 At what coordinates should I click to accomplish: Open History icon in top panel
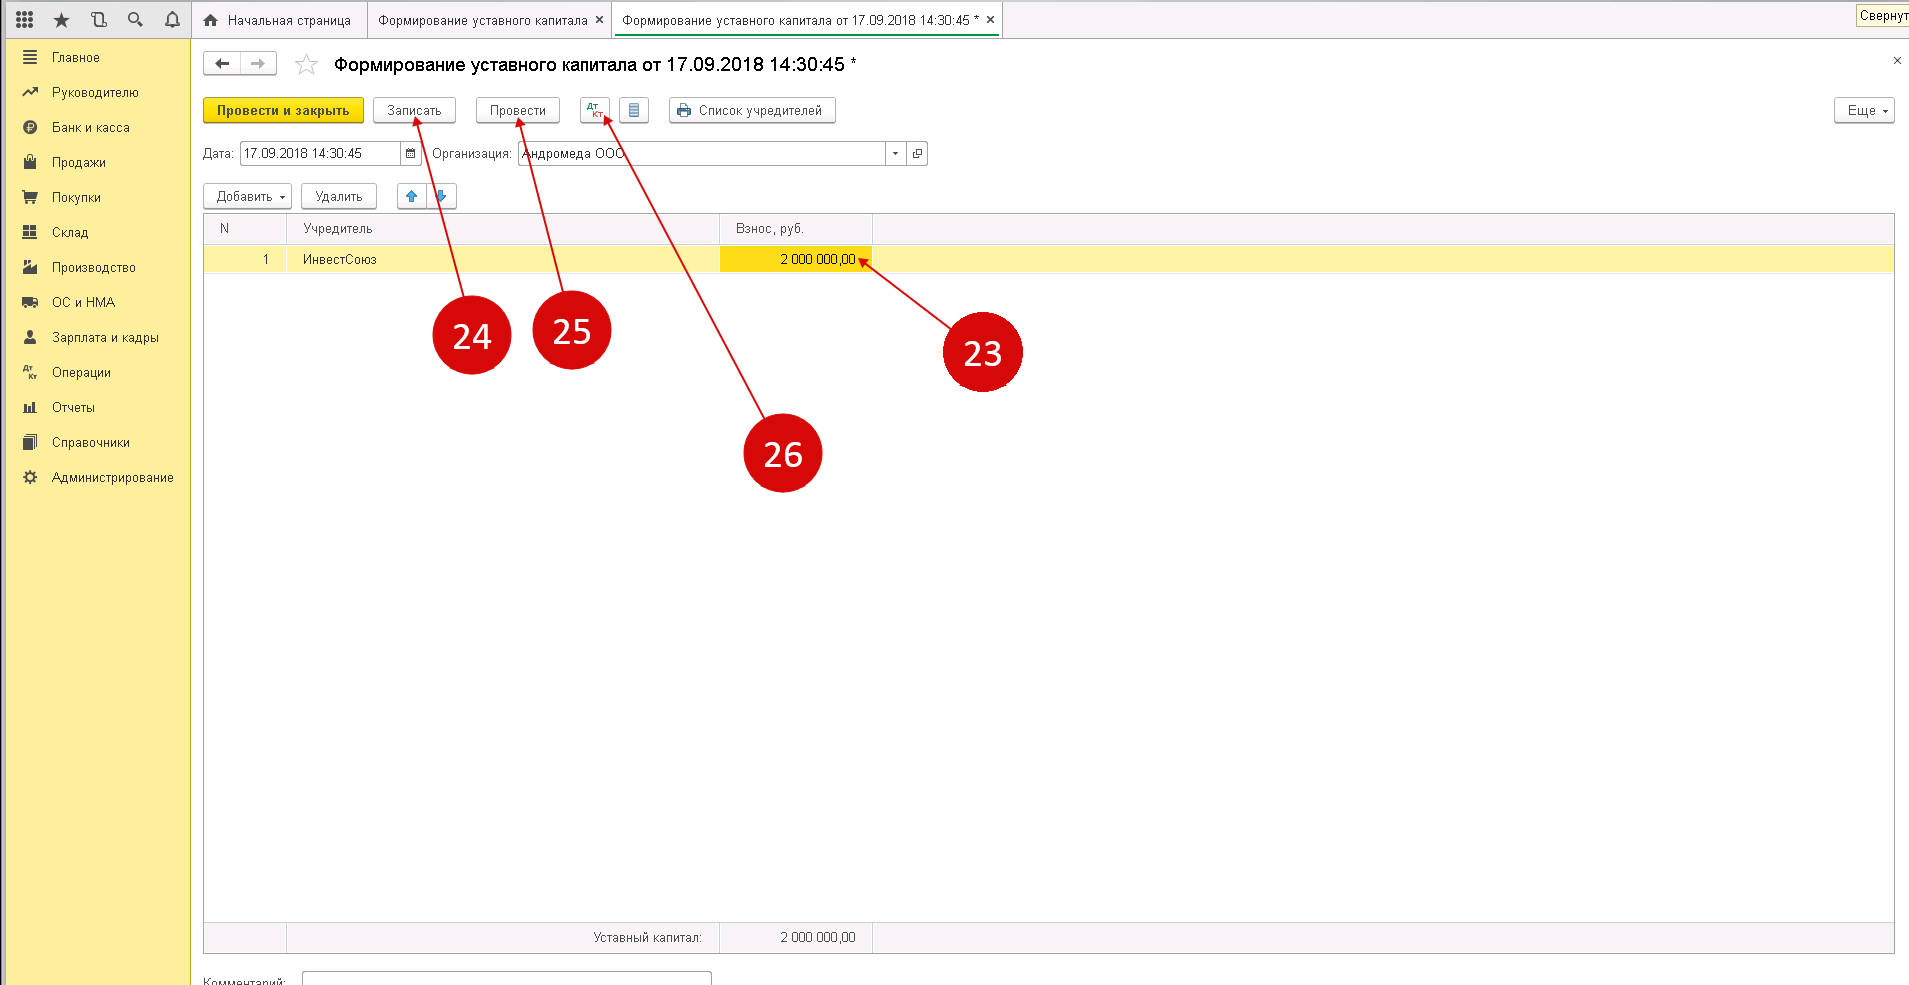click(98, 20)
